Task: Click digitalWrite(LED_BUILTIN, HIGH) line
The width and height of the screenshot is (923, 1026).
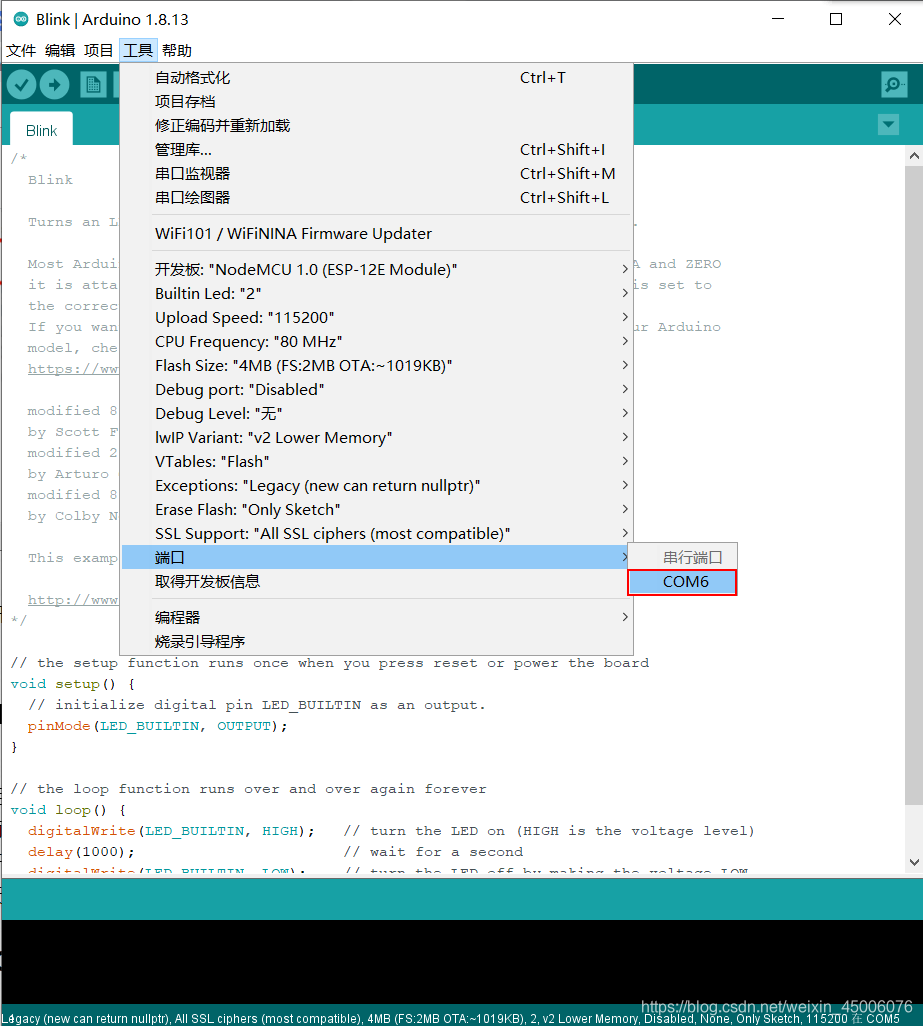Action: tap(171, 830)
